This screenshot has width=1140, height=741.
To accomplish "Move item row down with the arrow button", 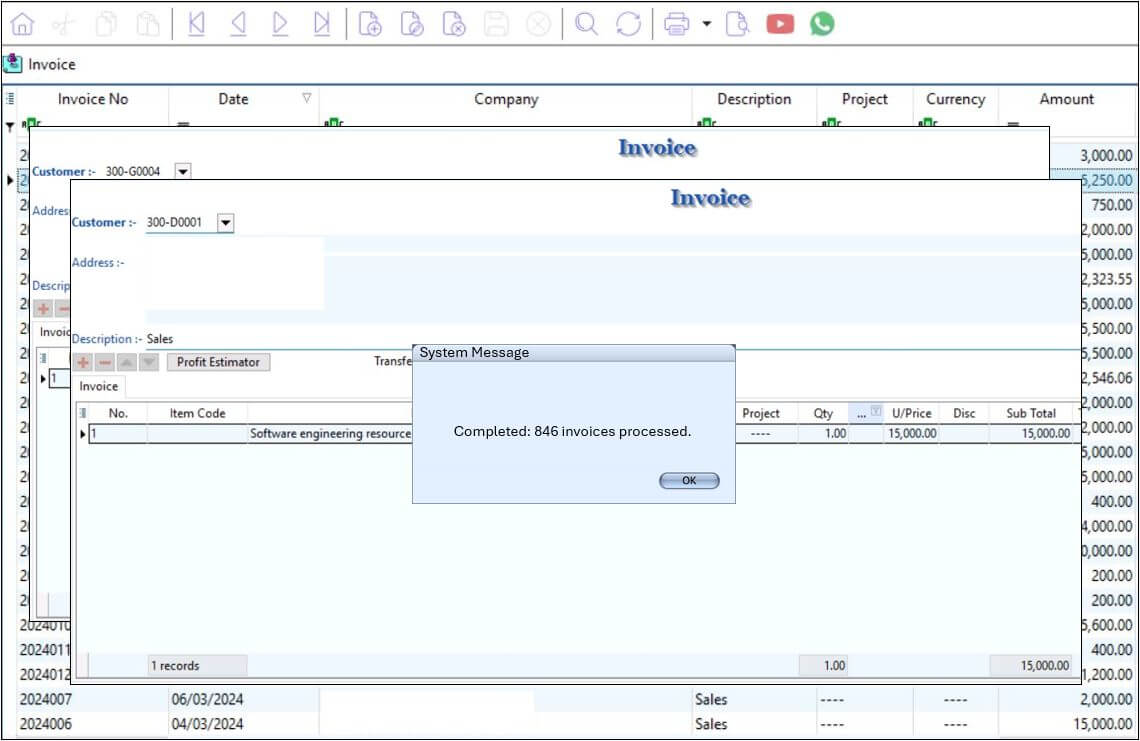I will tap(148, 362).
